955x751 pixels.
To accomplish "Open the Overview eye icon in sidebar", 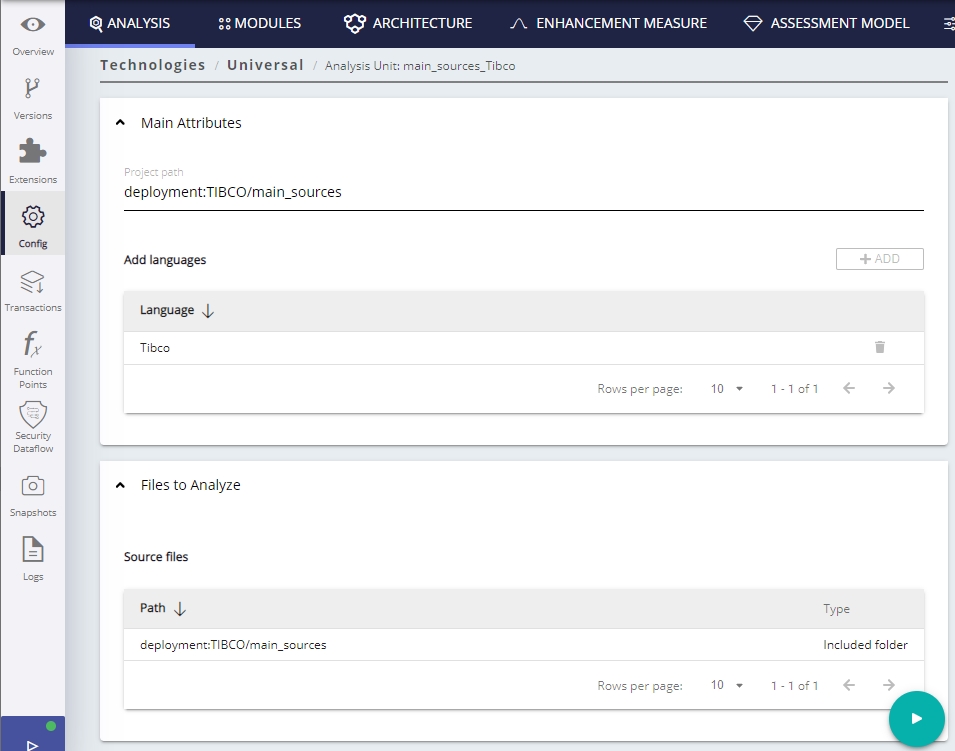I will 32,25.
